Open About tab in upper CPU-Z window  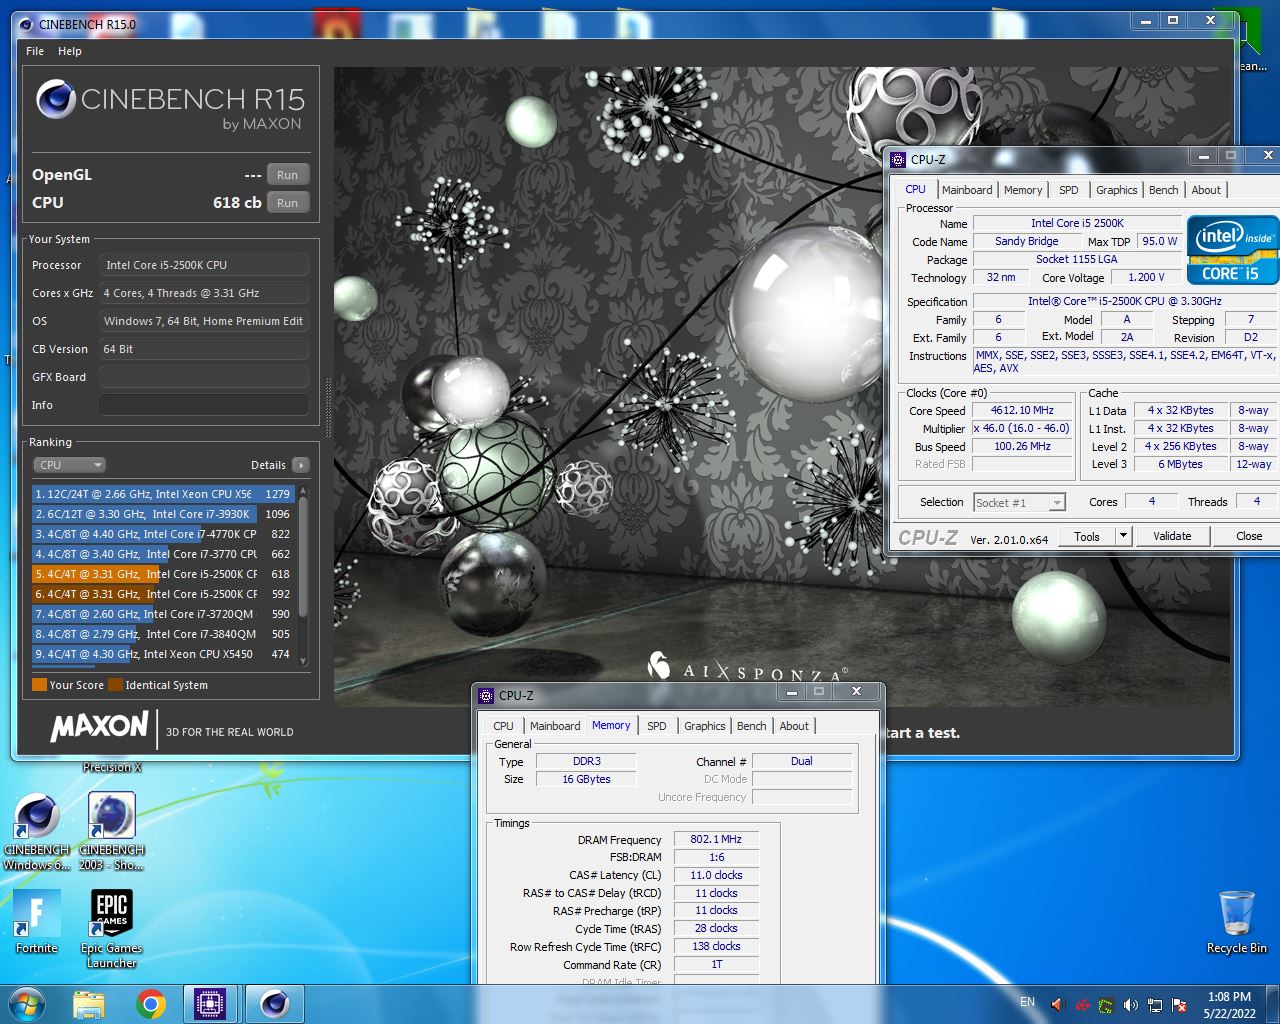[x=1206, y=190]
